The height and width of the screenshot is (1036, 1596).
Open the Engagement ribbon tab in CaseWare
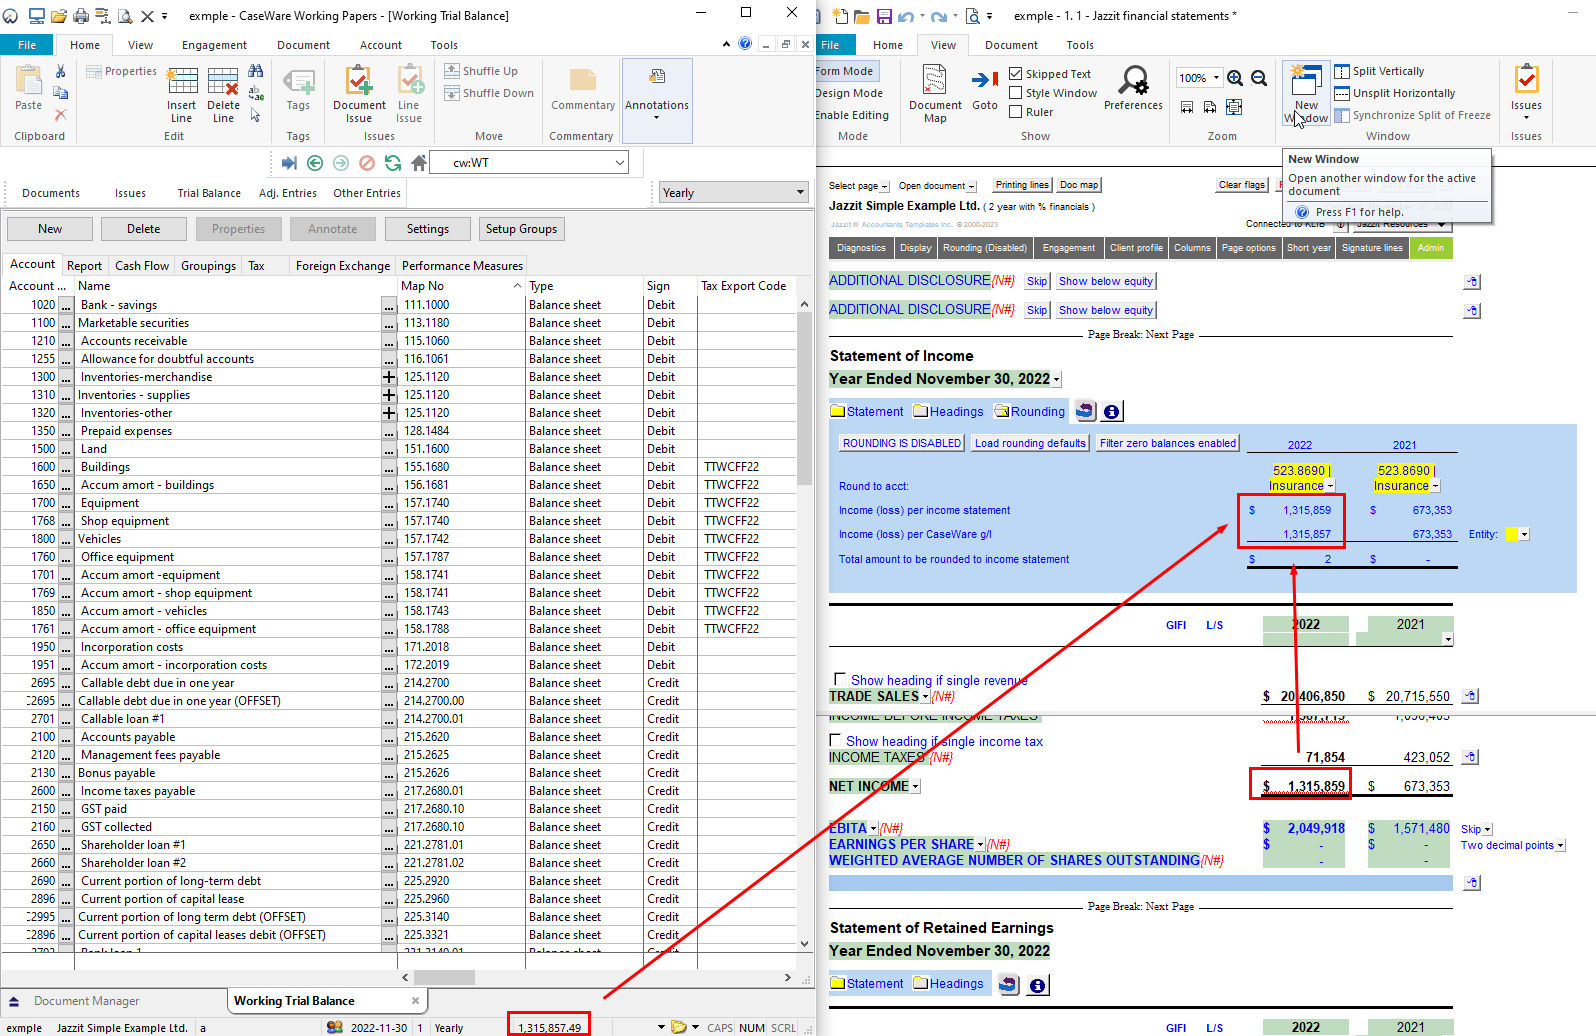tap(214, 45)
